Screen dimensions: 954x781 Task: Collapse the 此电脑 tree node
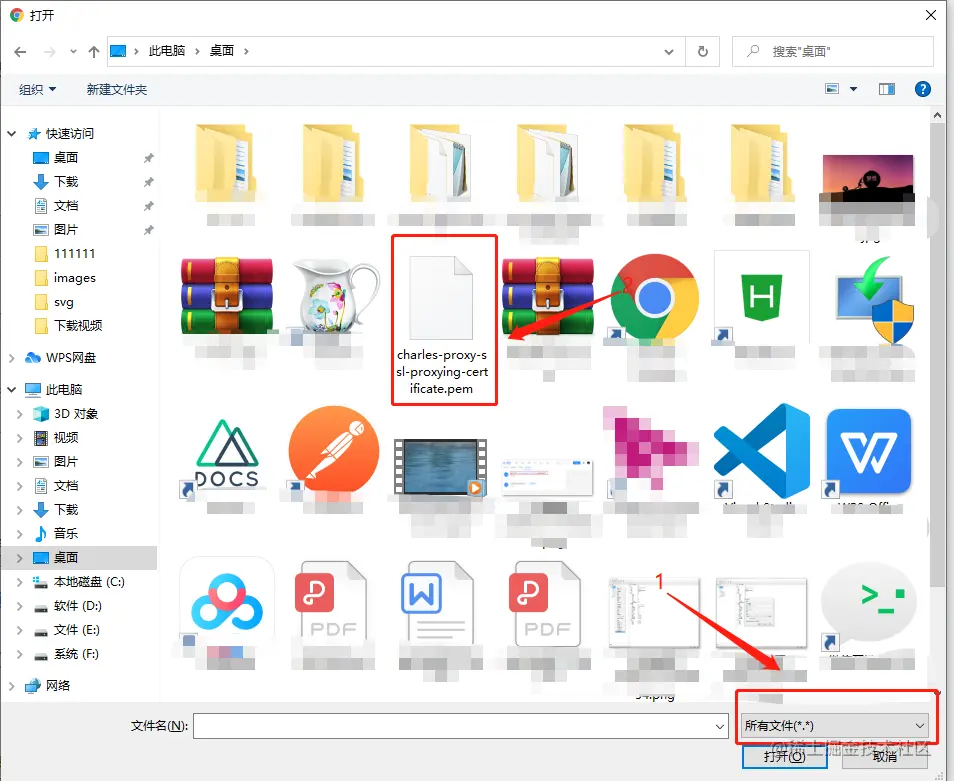[x=12, y=390]
